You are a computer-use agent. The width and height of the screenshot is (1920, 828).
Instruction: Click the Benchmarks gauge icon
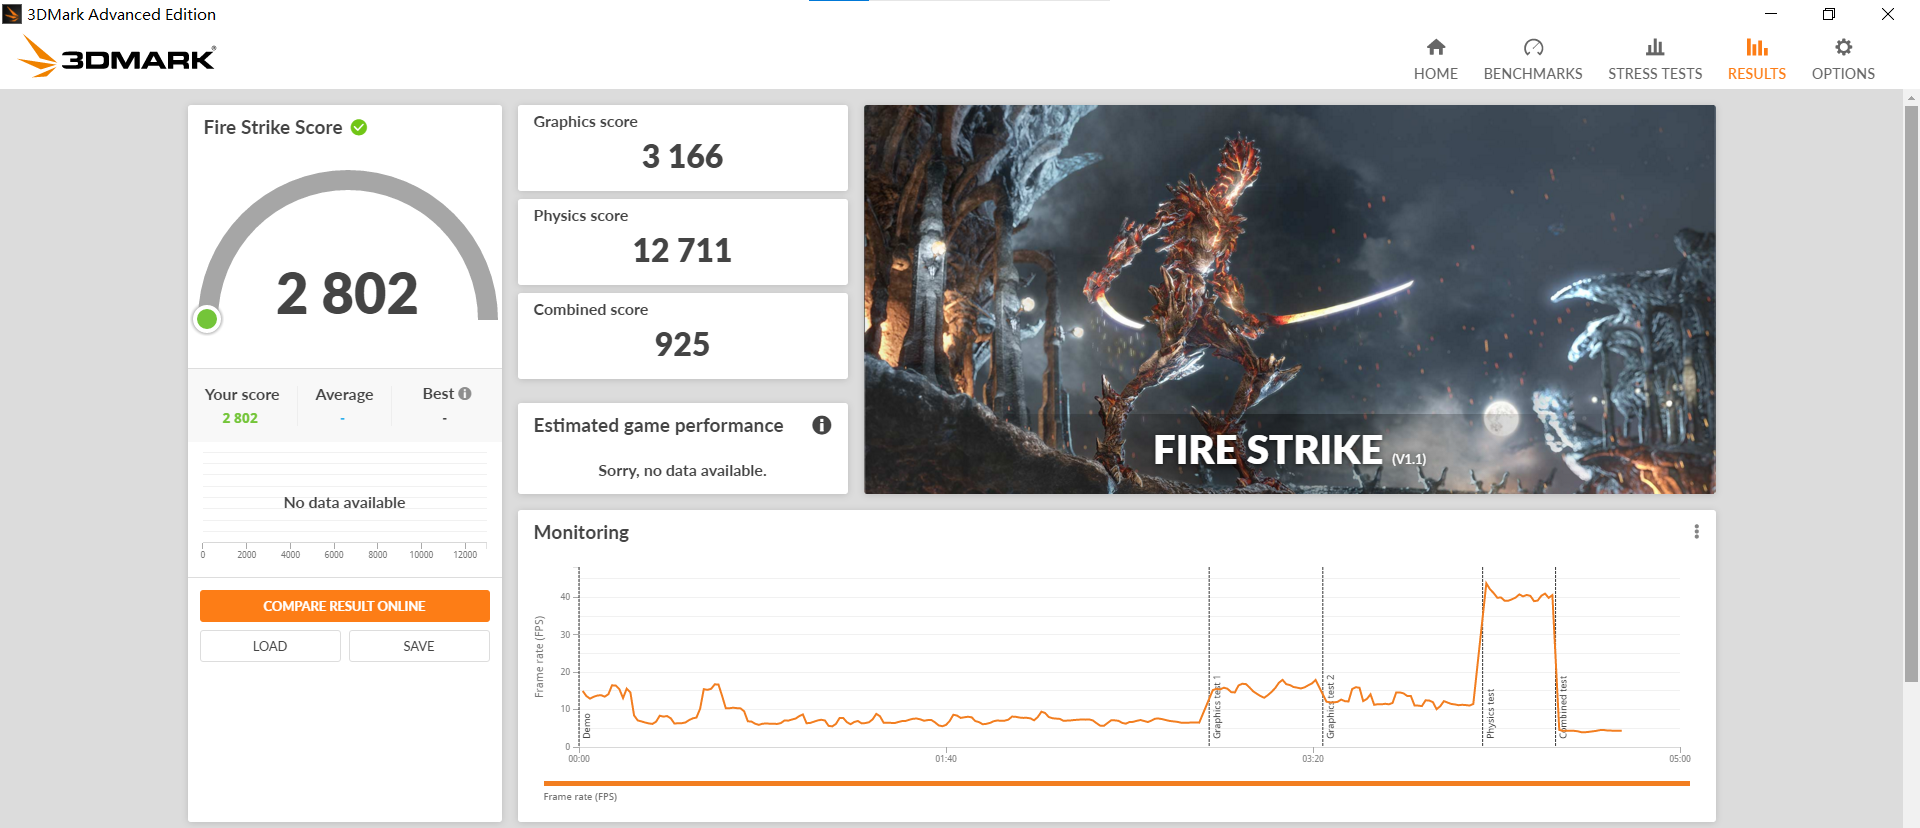click(1533, 47)
